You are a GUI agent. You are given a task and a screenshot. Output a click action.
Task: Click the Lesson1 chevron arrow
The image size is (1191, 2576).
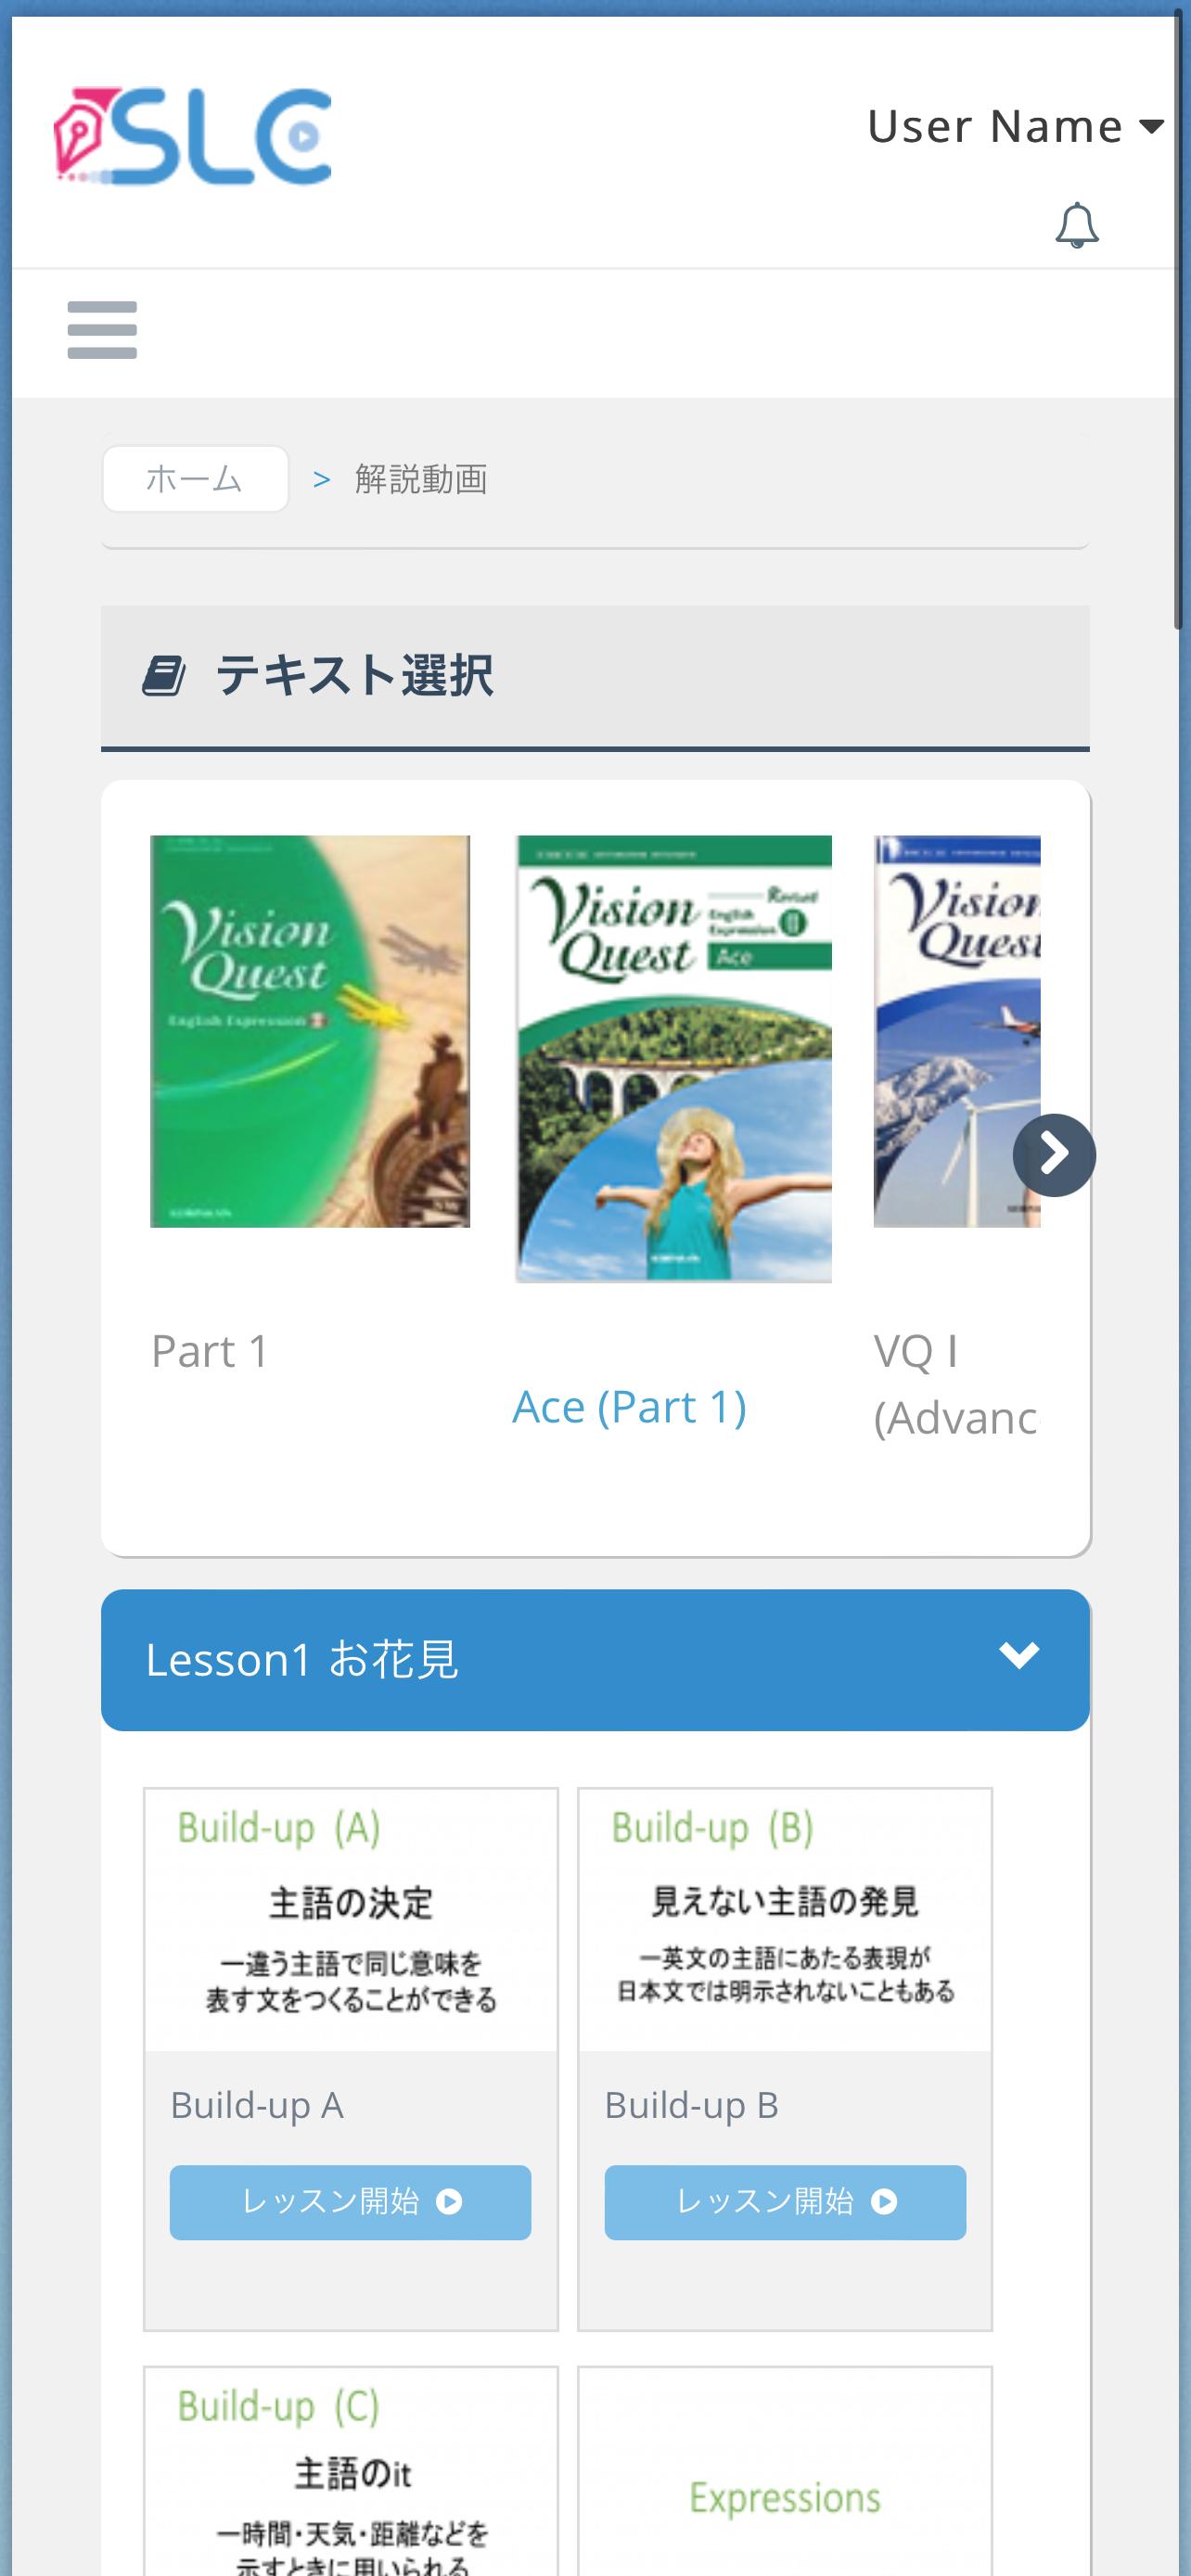[1019, 1656]
